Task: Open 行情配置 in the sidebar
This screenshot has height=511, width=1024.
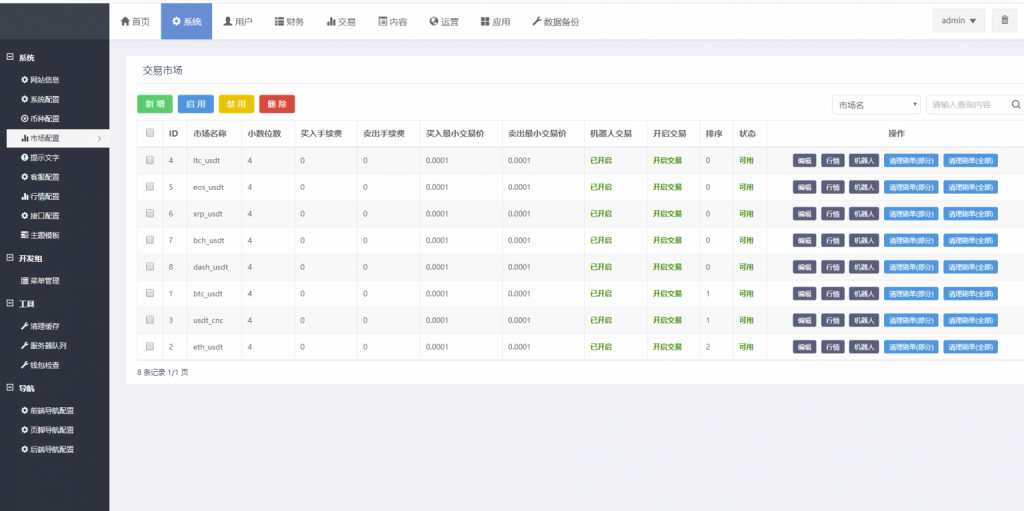Action: click(x=46, y=196)
